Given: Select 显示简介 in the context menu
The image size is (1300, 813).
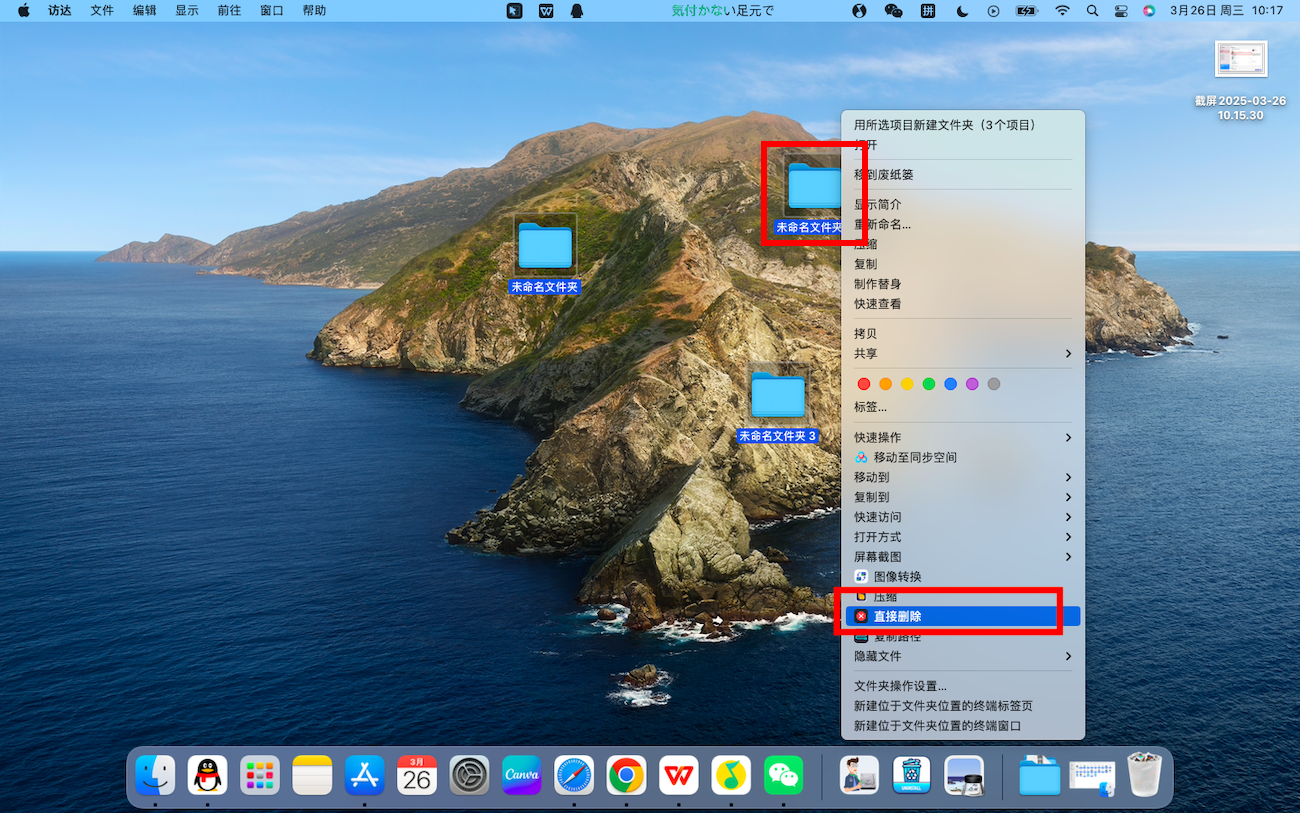Looking at the screenshot, I should 963,205.
